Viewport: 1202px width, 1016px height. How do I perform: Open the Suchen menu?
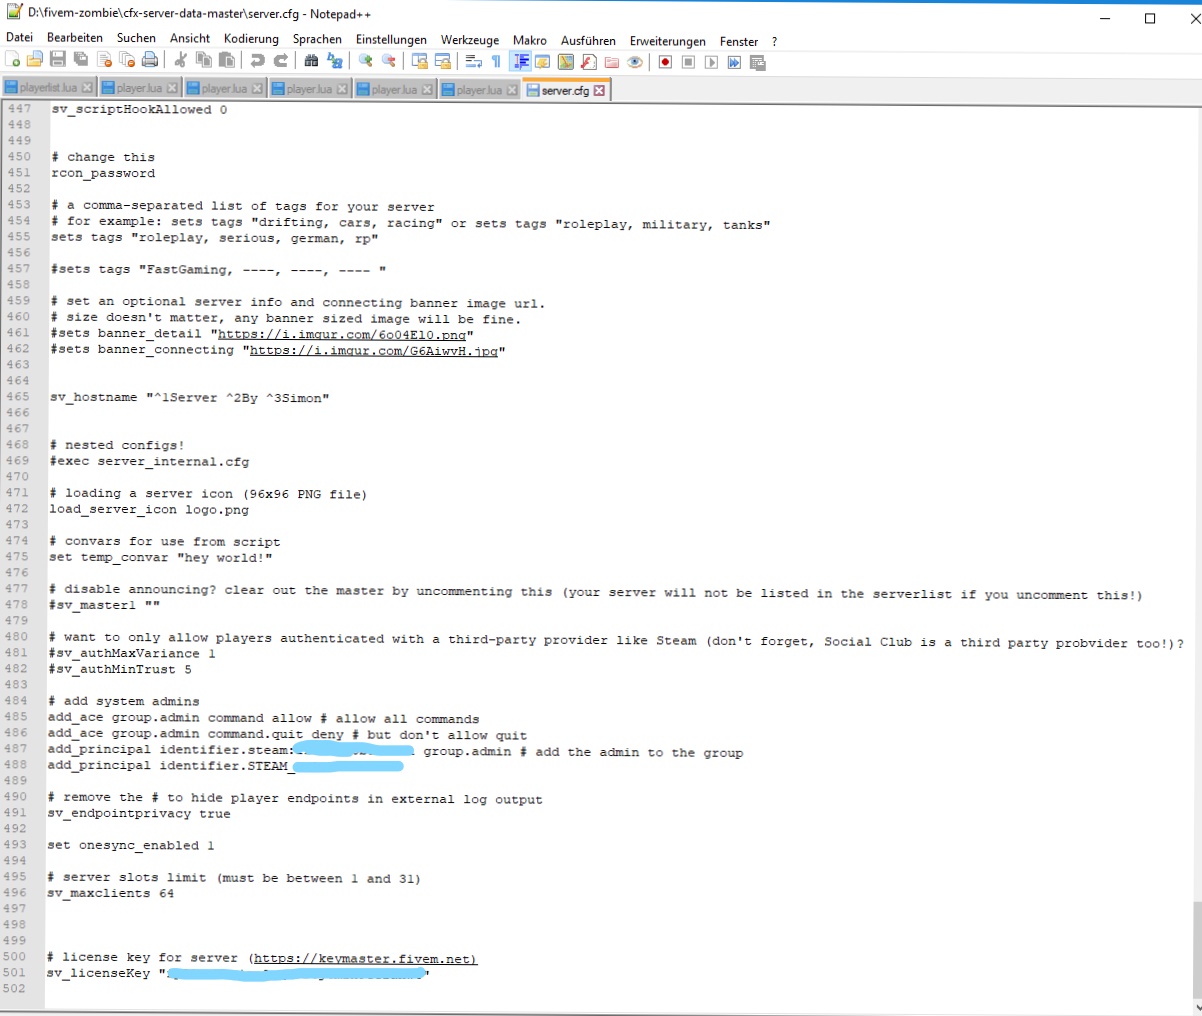coord(136,39)
